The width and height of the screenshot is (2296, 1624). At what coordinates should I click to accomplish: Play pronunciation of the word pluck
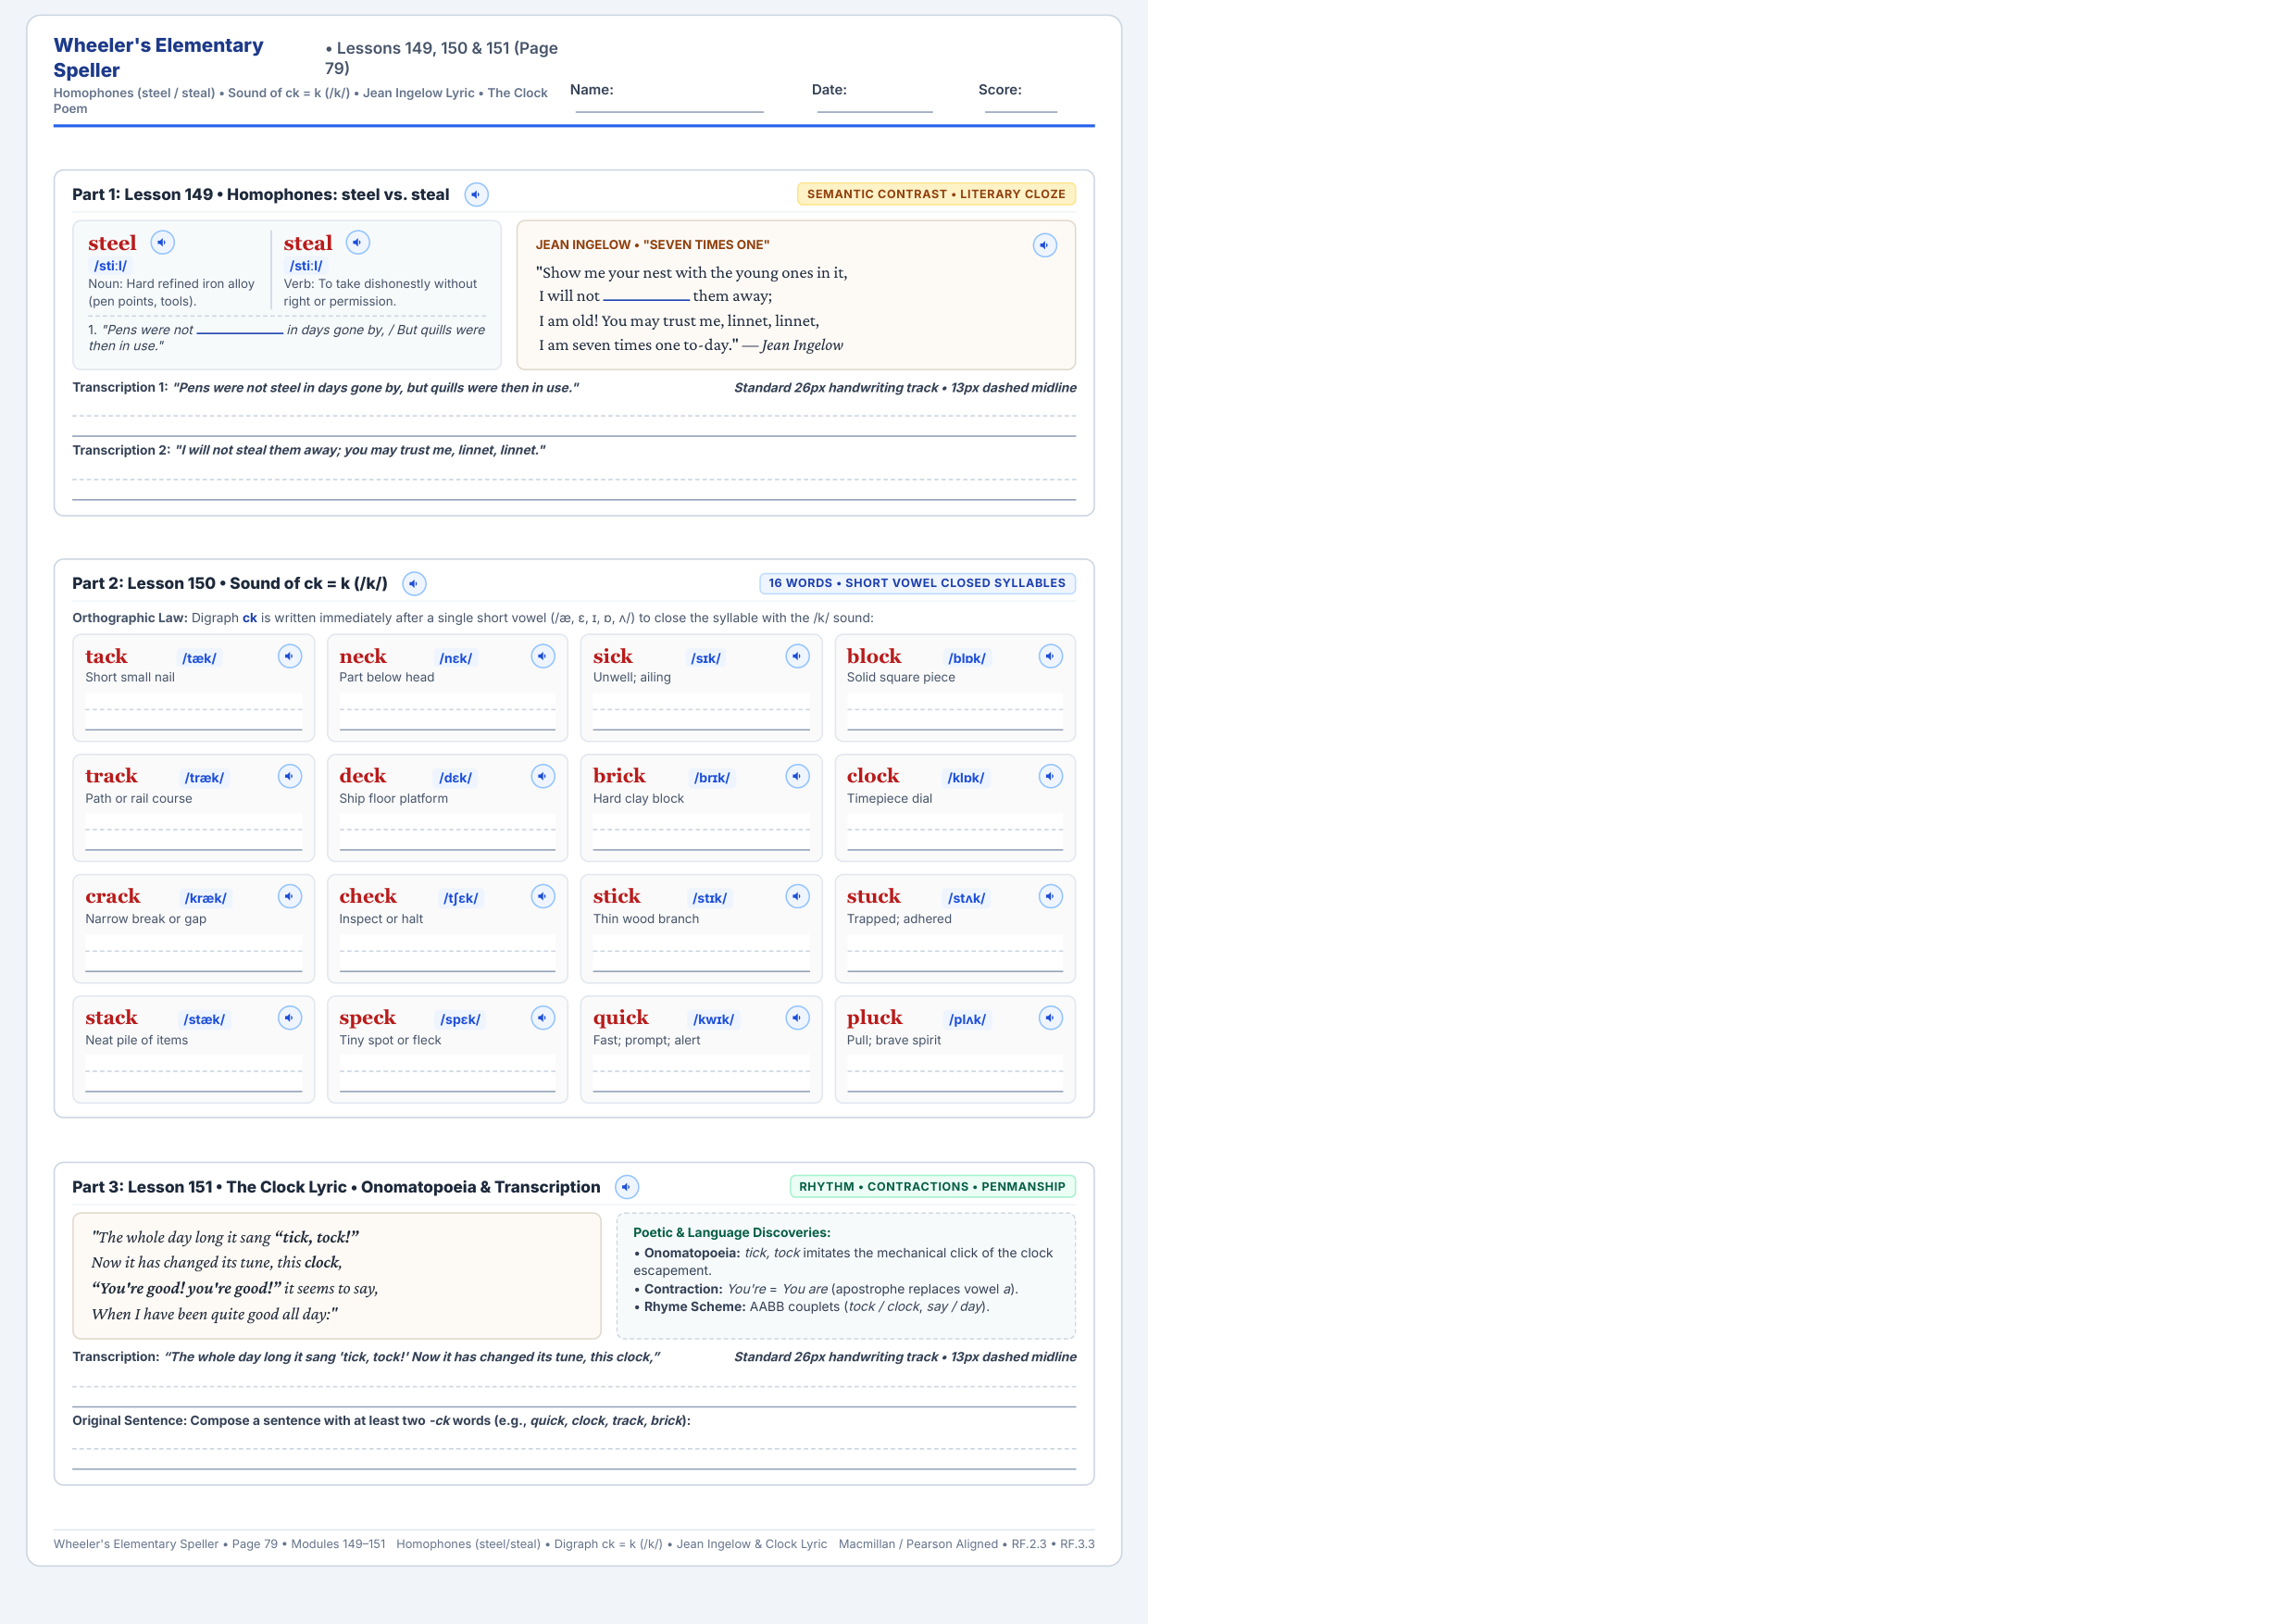point(1051,1018)
